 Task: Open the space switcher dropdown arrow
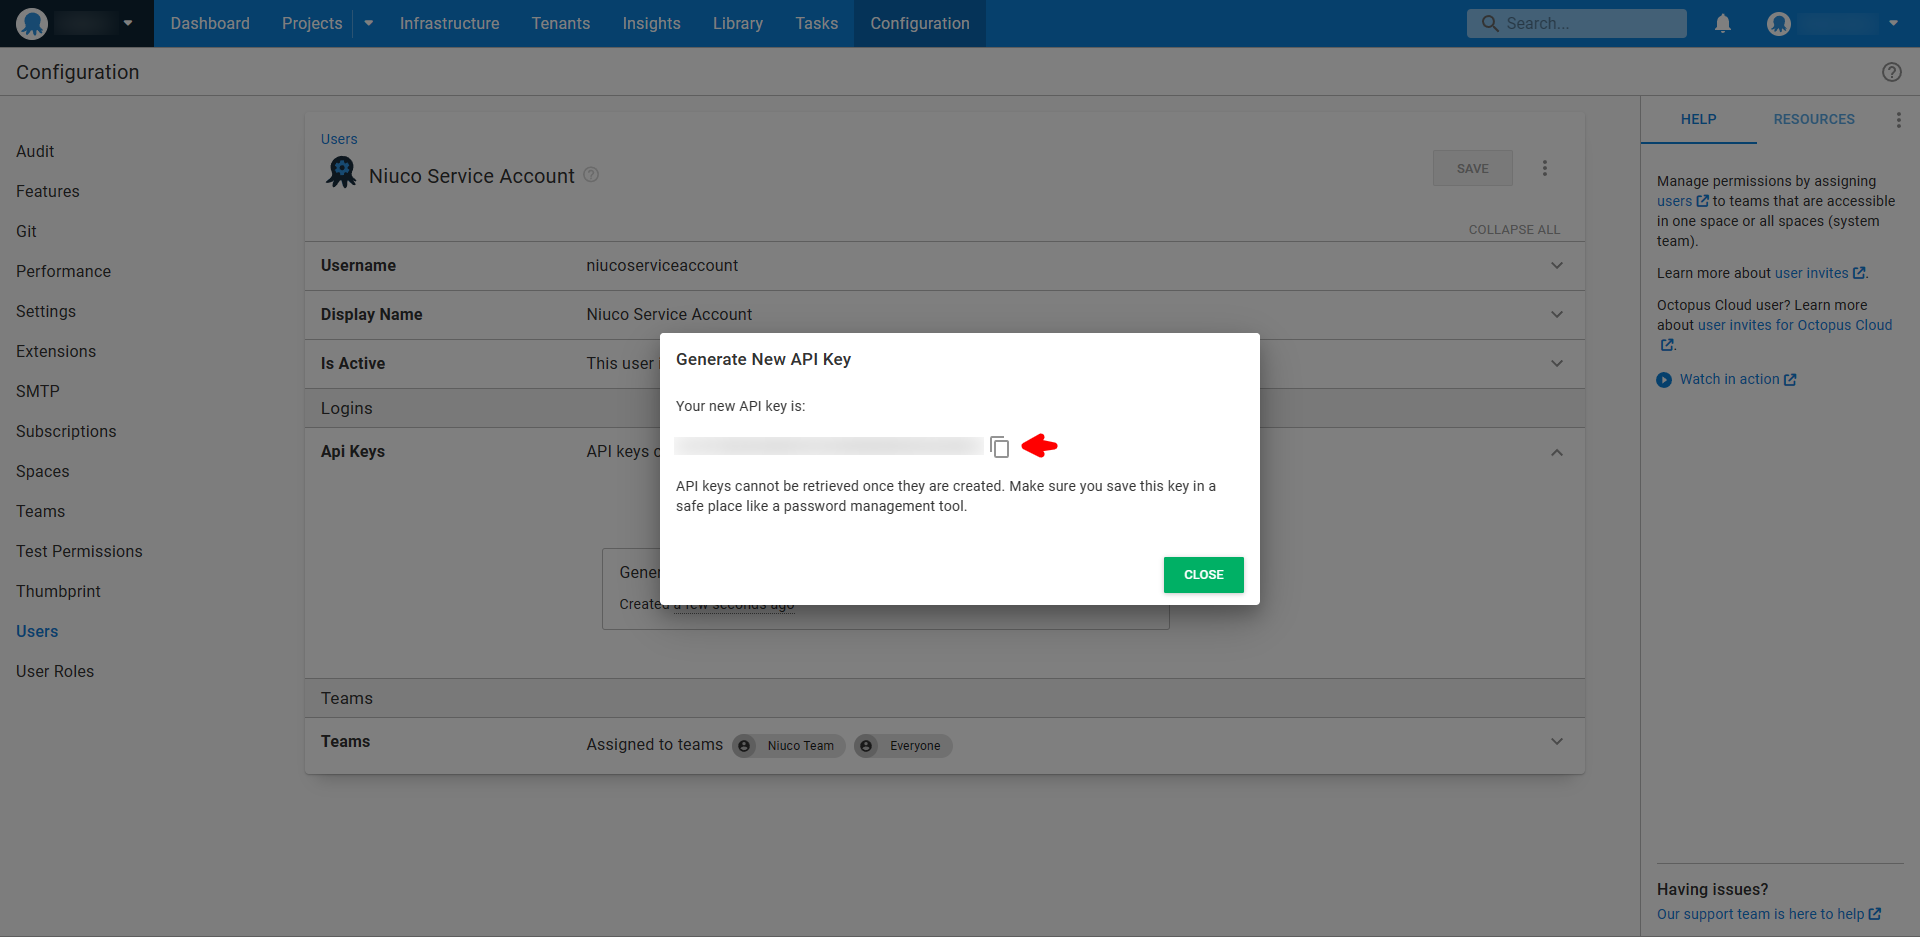click(x=128, y=23)
